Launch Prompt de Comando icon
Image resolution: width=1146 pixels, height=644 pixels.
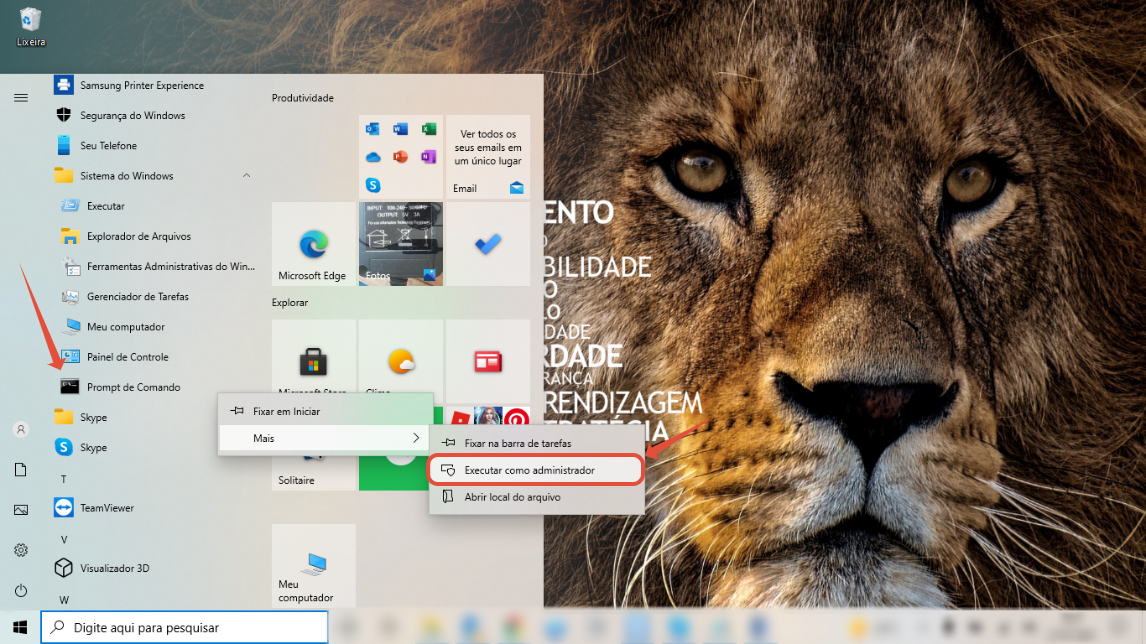(x=70, y=387)
